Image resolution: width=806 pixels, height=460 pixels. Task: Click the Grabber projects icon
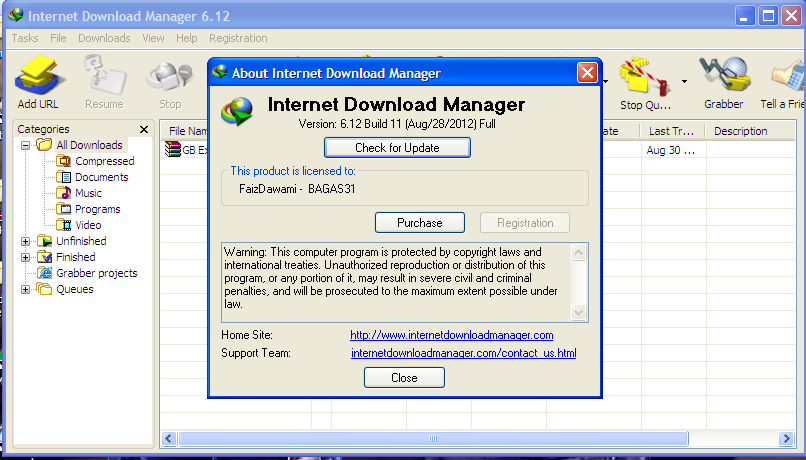point(45,273)
